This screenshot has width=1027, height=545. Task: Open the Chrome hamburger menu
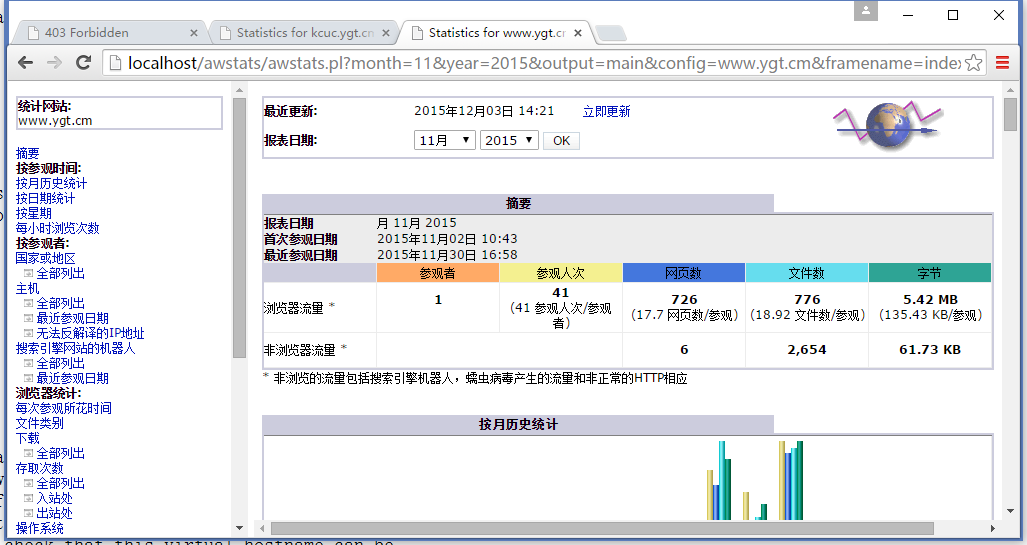(x=1003, y=63)
